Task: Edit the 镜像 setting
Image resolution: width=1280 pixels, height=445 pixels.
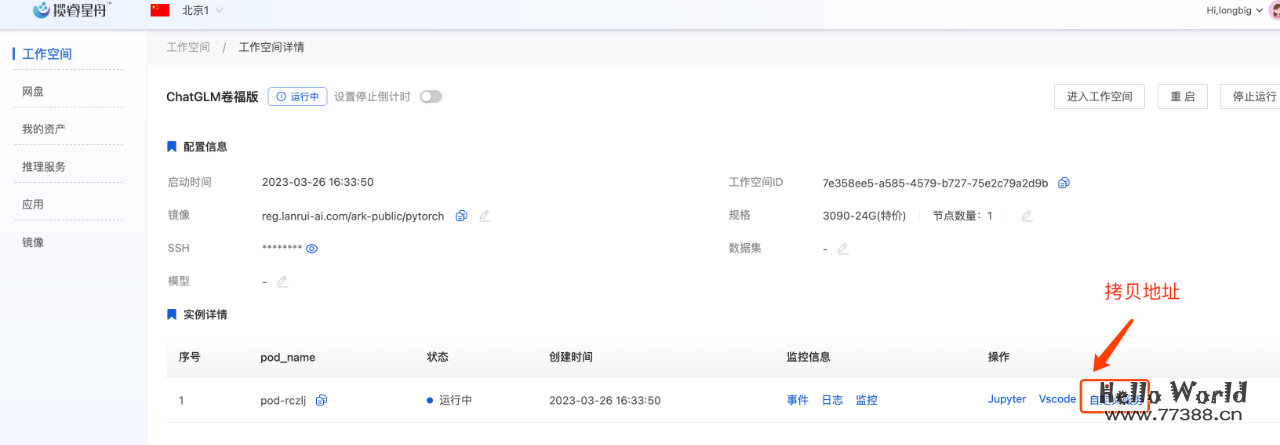Action: pos(485,216)
